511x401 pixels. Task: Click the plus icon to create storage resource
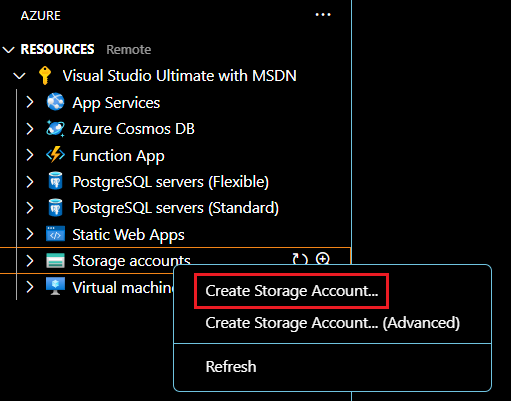click(x=323, y=259)
